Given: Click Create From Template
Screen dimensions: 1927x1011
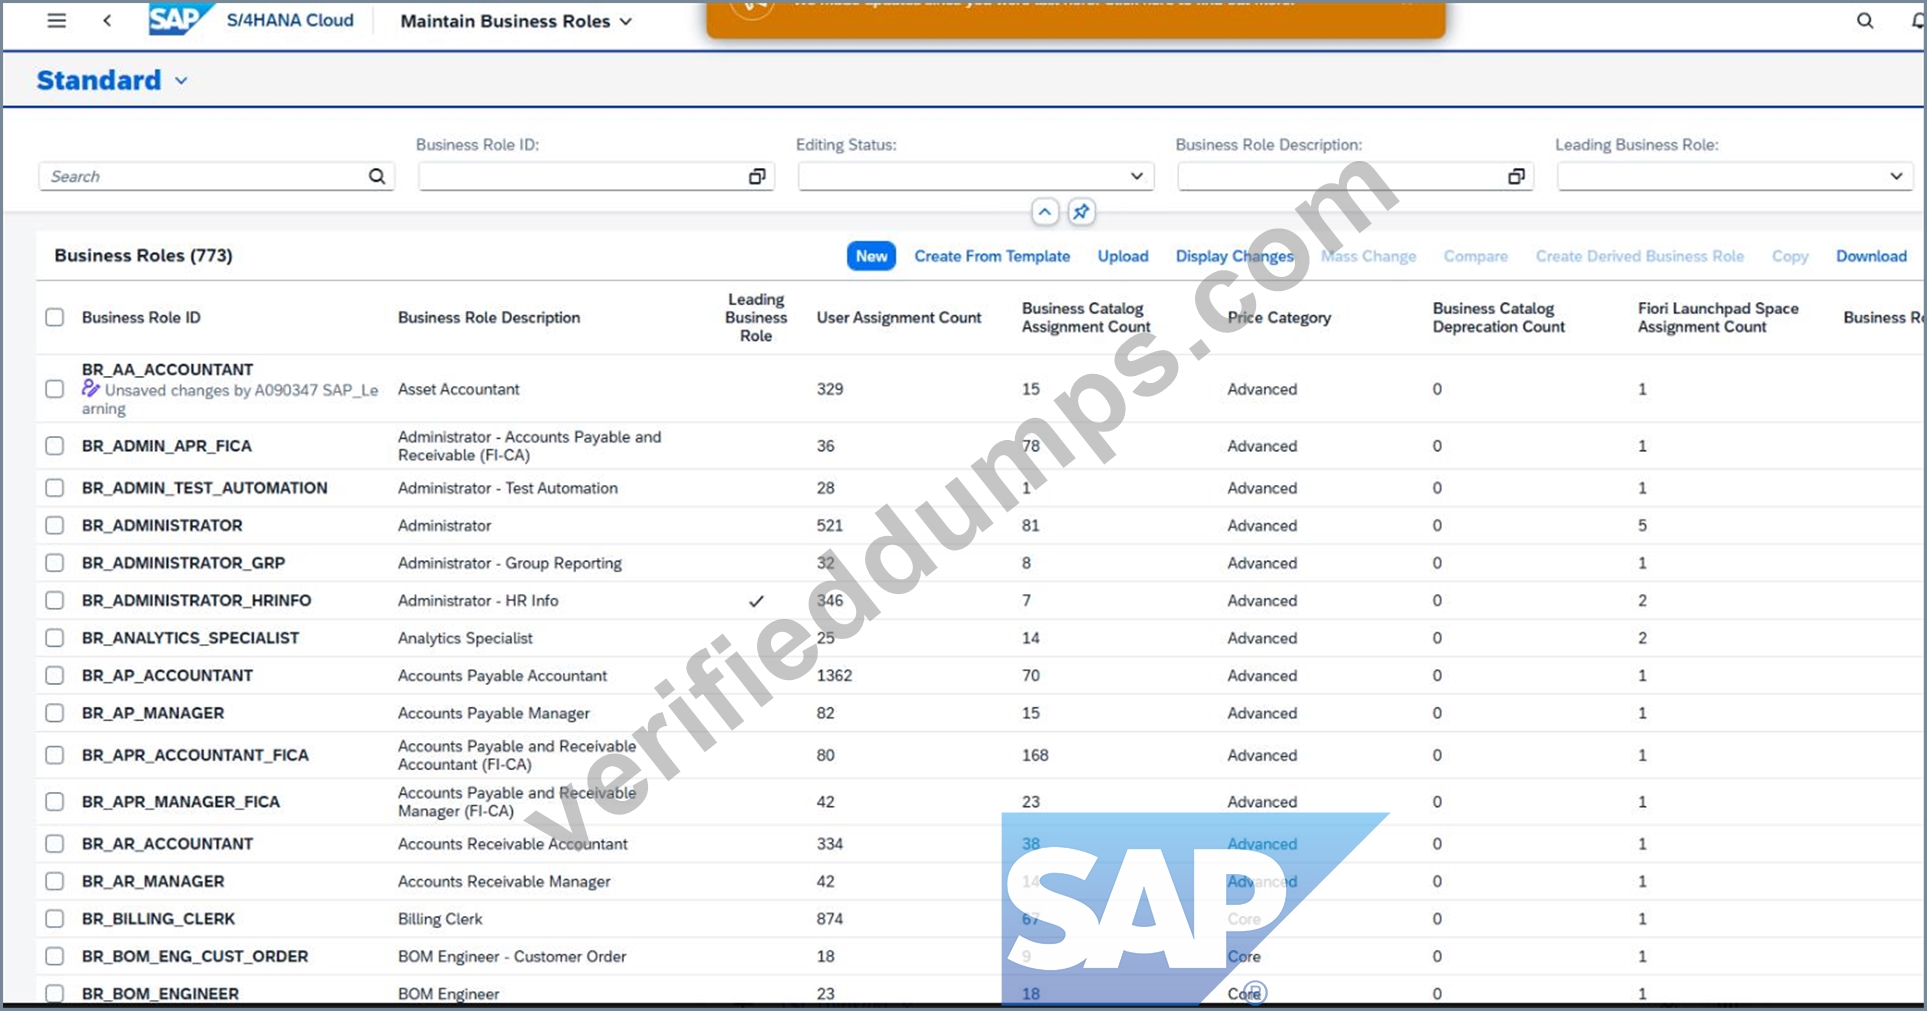Looking at the screenshot, I should (x=992, y=256).
